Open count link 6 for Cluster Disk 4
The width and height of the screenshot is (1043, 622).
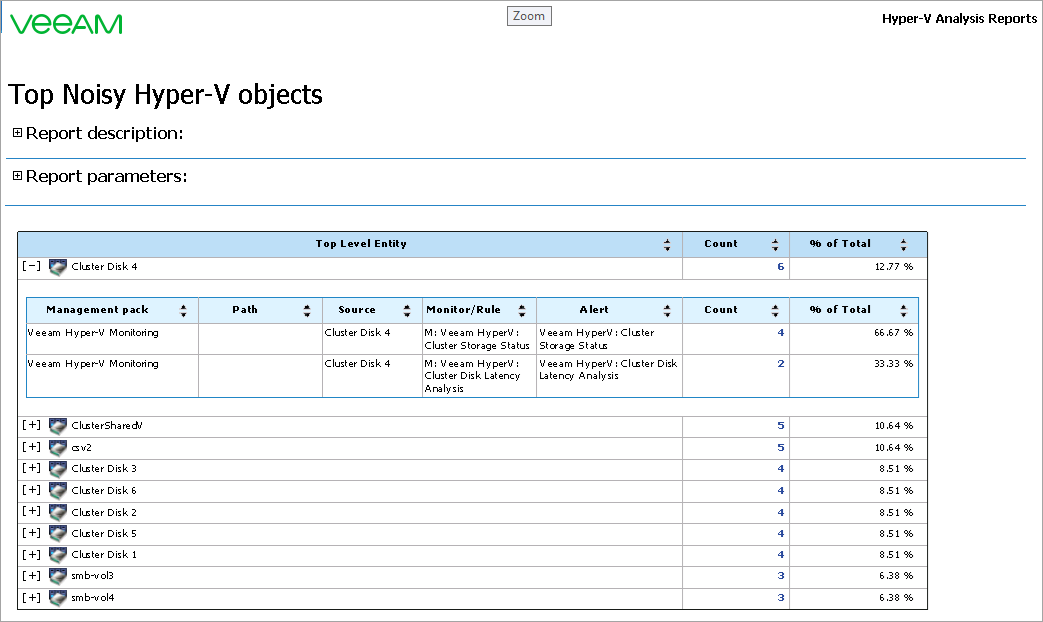point(781,267)
